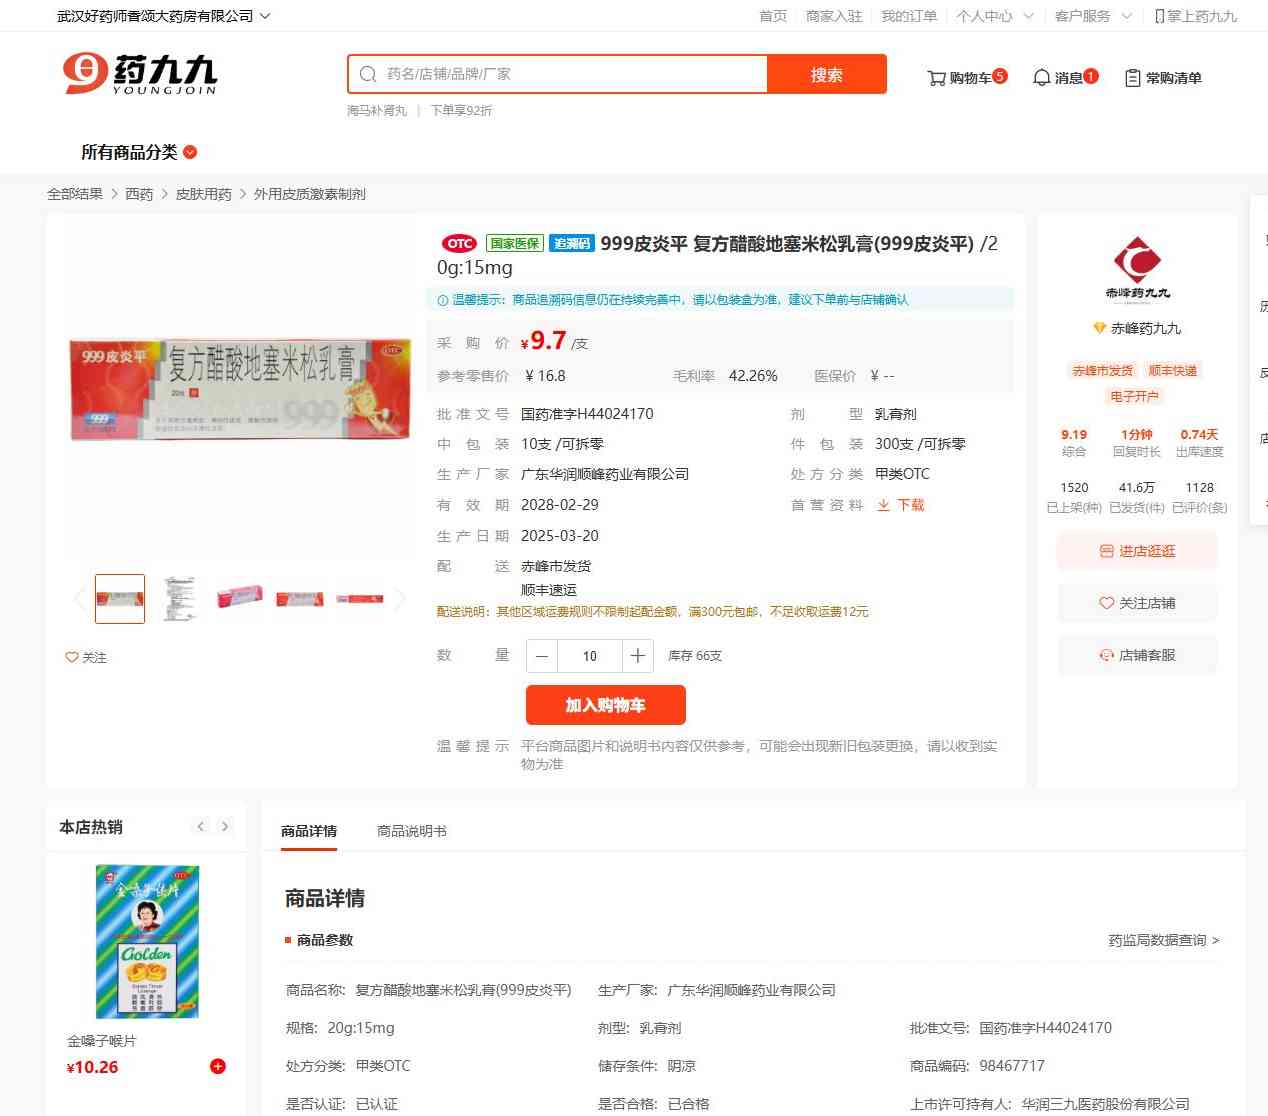Click the 赤峰药九九 store logo
Image resolution: width=1268 pixels, height=1116 pixels.
1137,268
